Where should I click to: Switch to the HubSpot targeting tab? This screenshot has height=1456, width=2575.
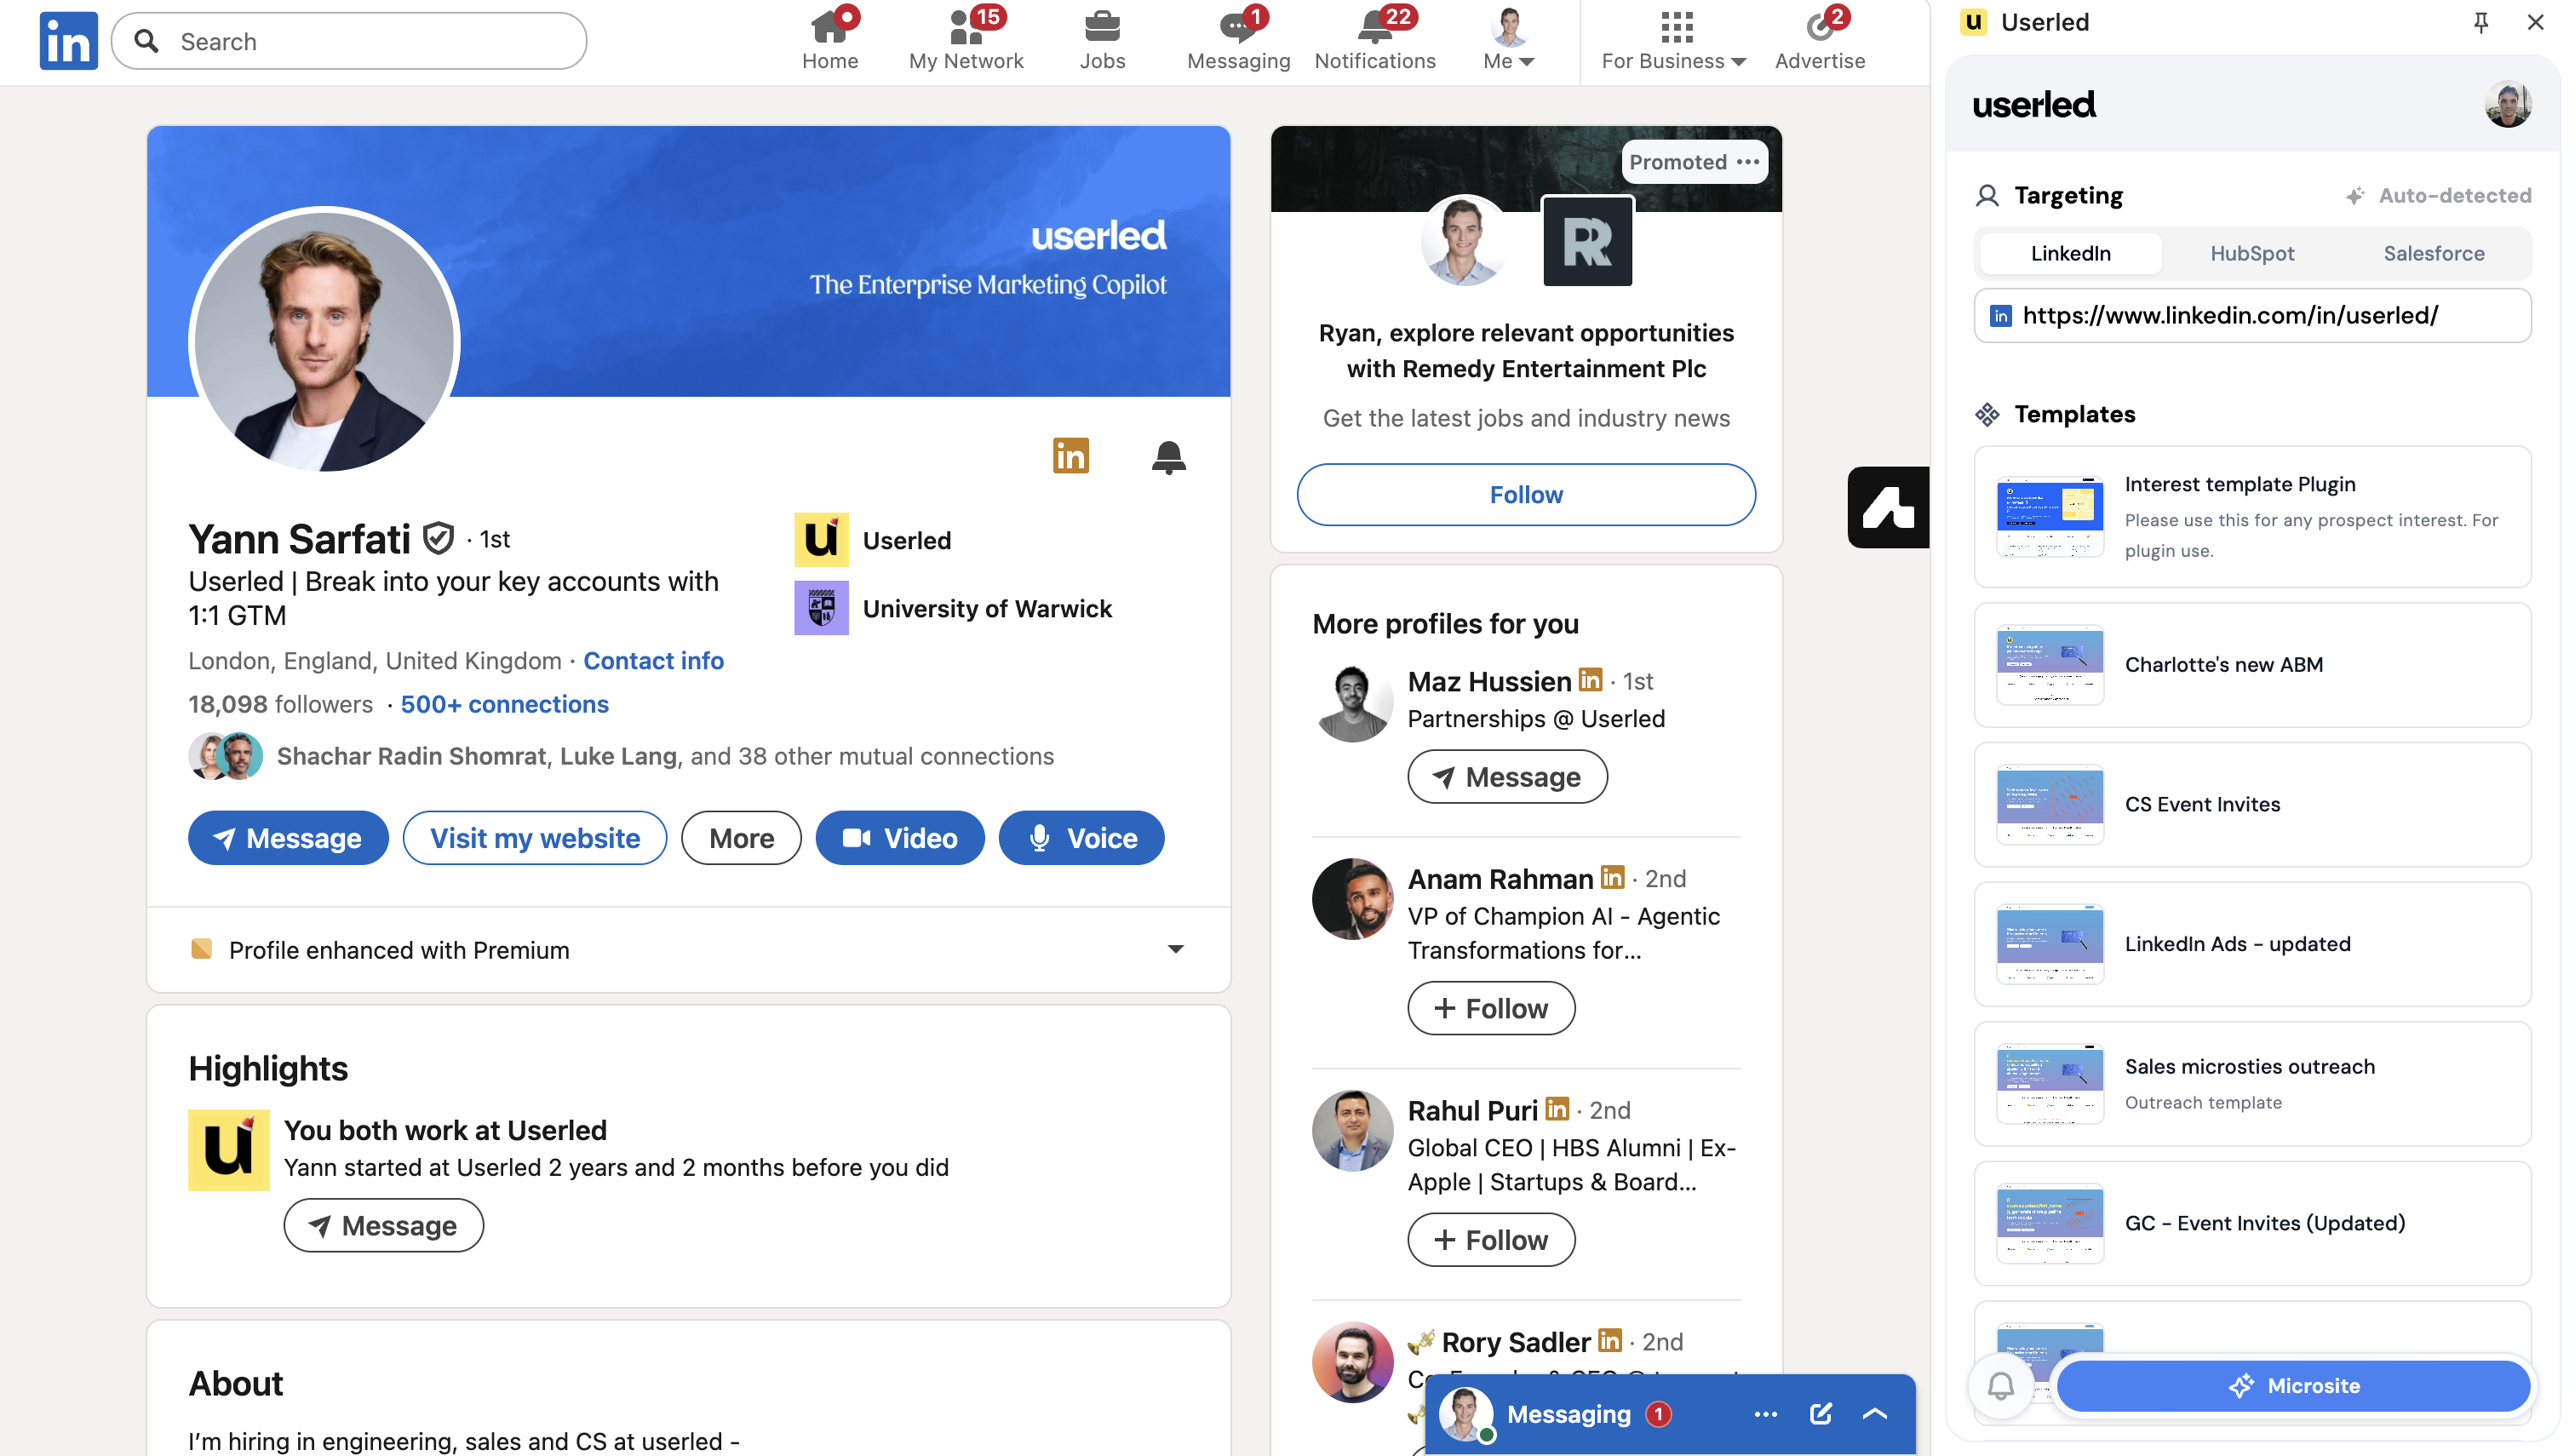pyautogui.click(x=2251, y=253)
